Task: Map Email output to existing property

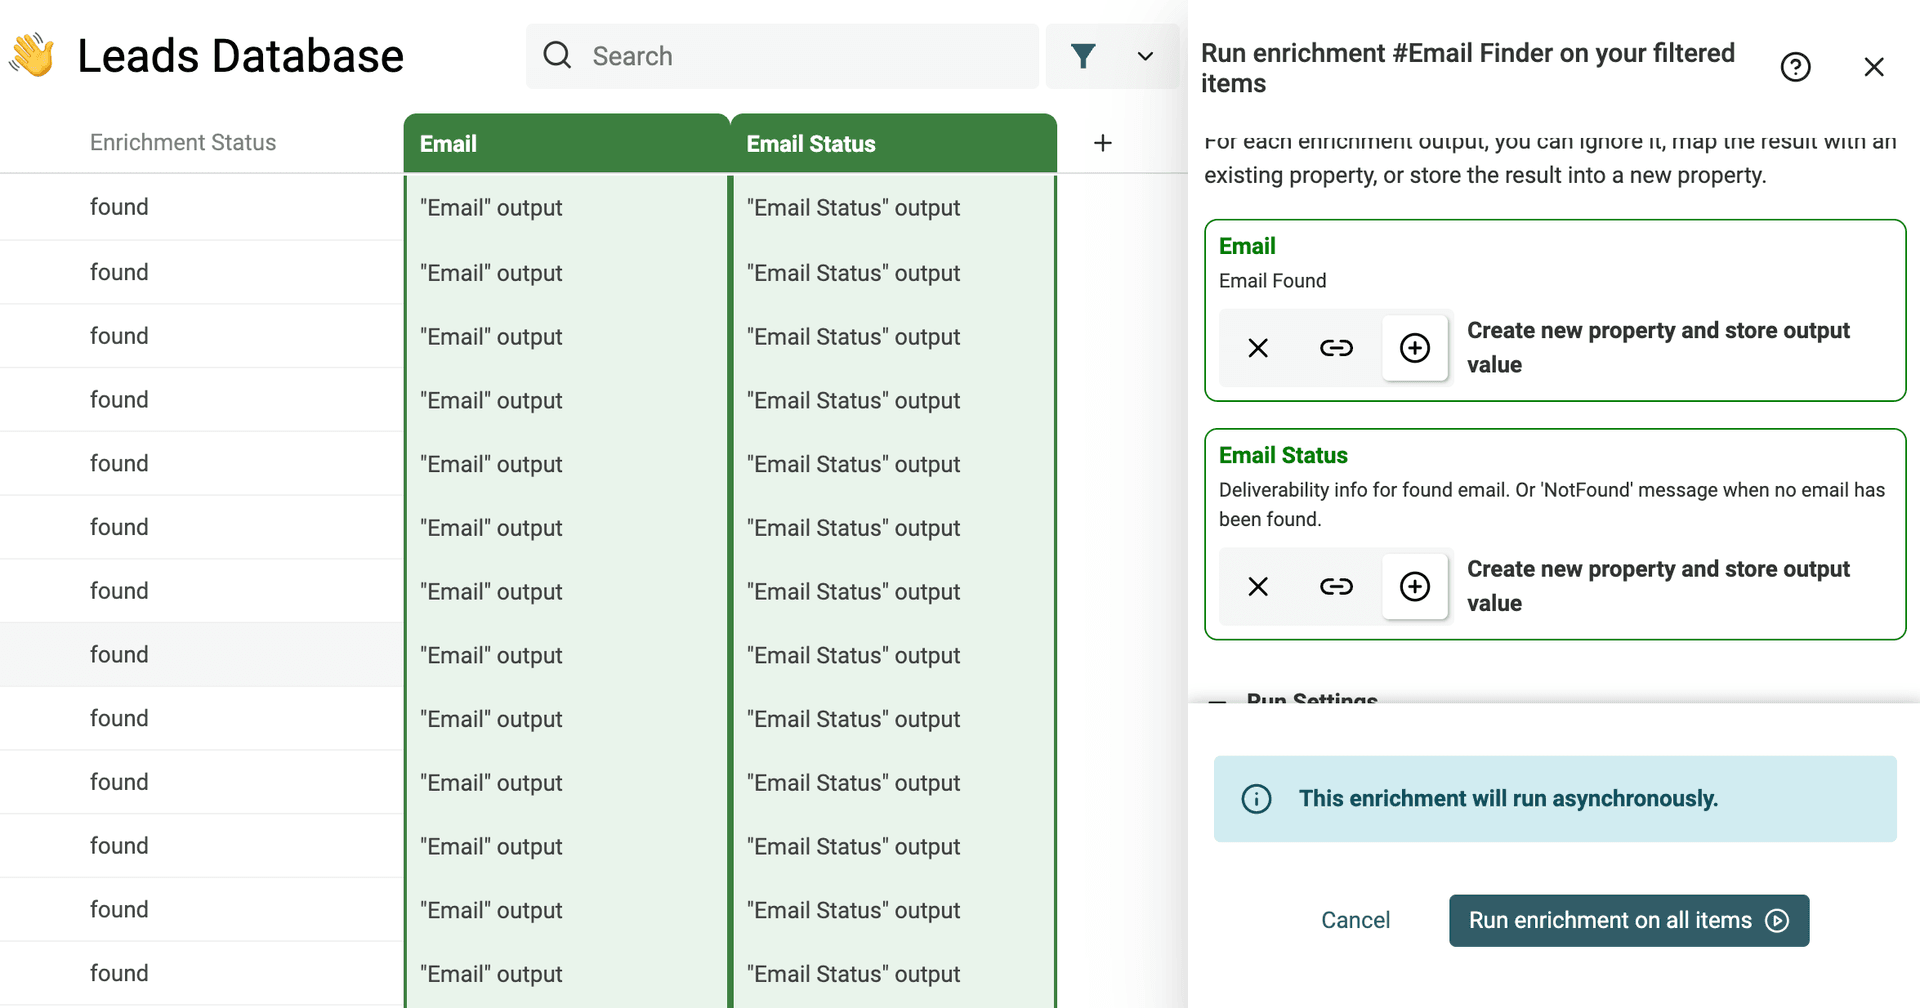Action: [x=1336, y=348]
